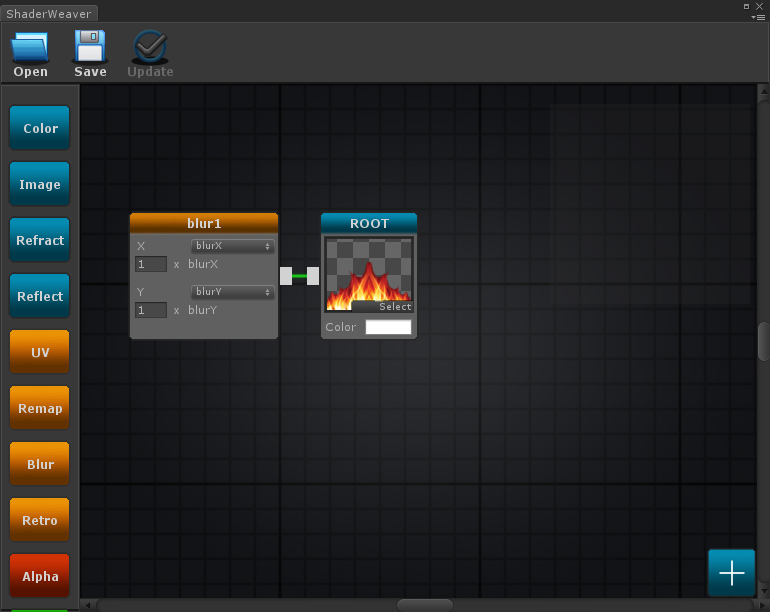Image resolution: width=770 pixels, height=612 pixels.
Task: Add a Blur node from the sidebar
Action: [x=40, y=464]
